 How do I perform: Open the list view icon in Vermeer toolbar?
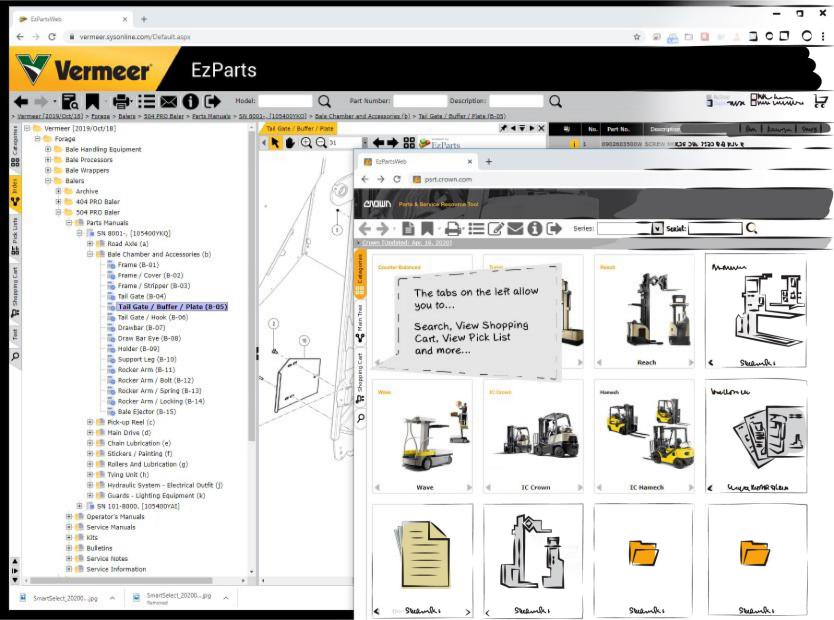(x=146, y=101)
